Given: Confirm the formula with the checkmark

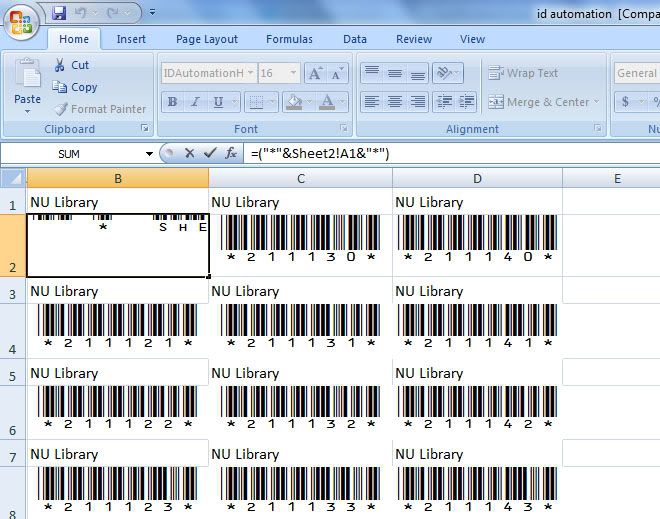Looking at the screenshot, I should 210,153.
